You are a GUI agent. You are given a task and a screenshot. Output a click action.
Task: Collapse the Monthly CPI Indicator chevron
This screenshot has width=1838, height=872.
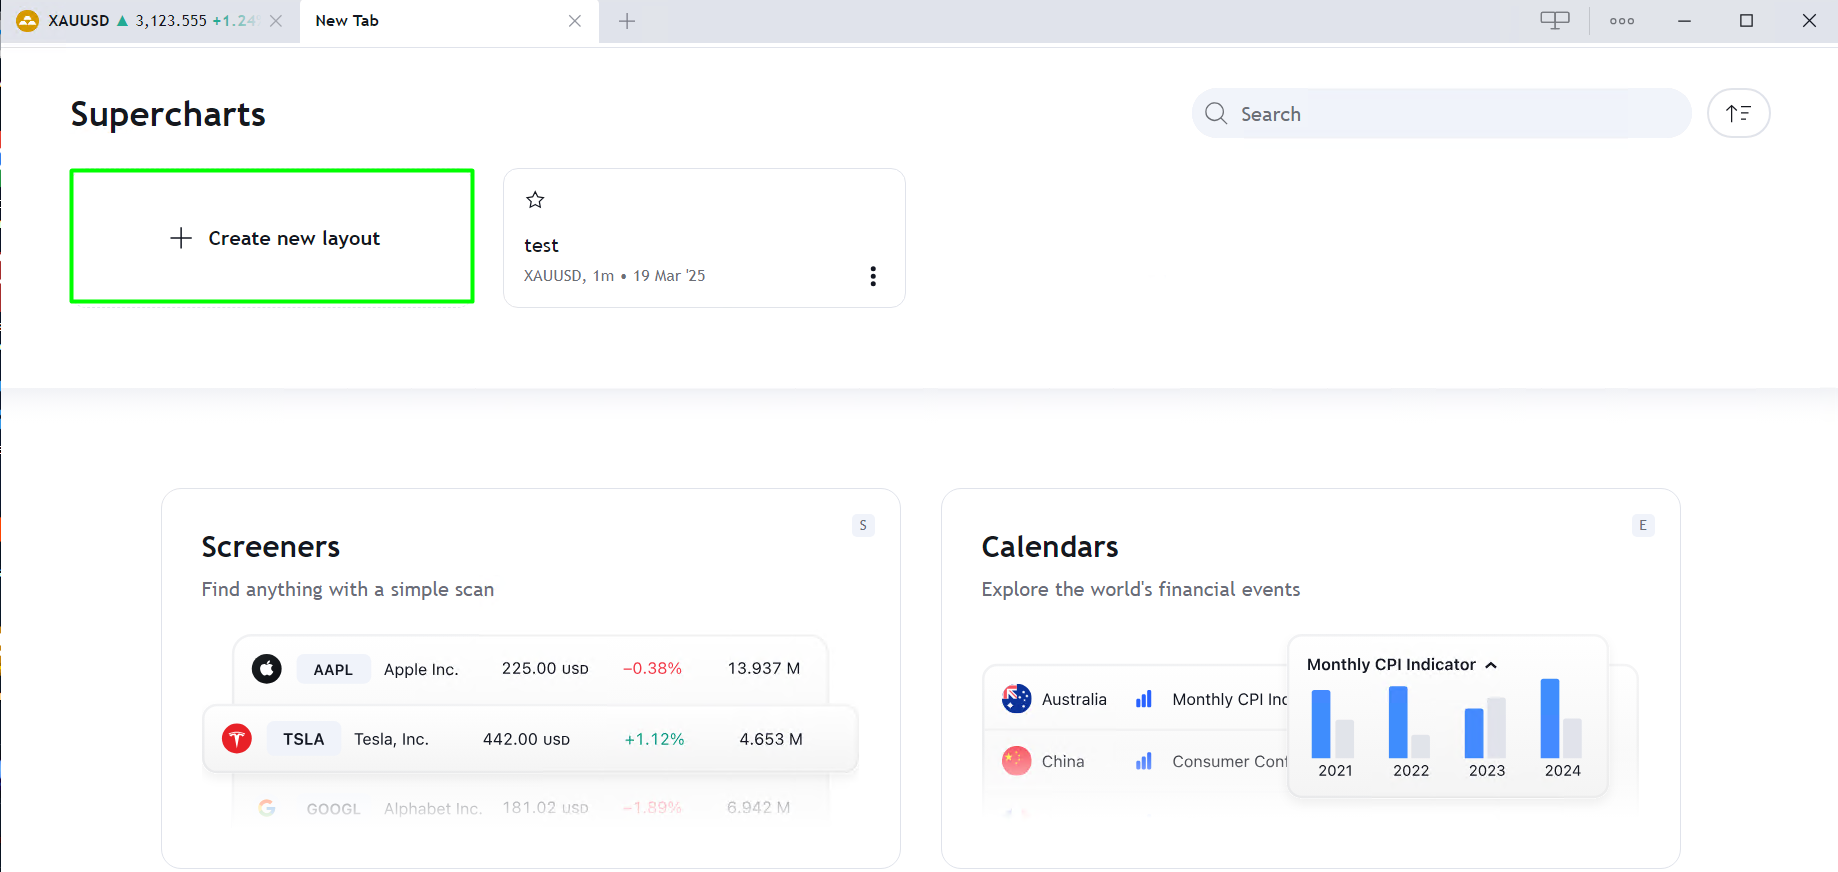pos(1491,665)
